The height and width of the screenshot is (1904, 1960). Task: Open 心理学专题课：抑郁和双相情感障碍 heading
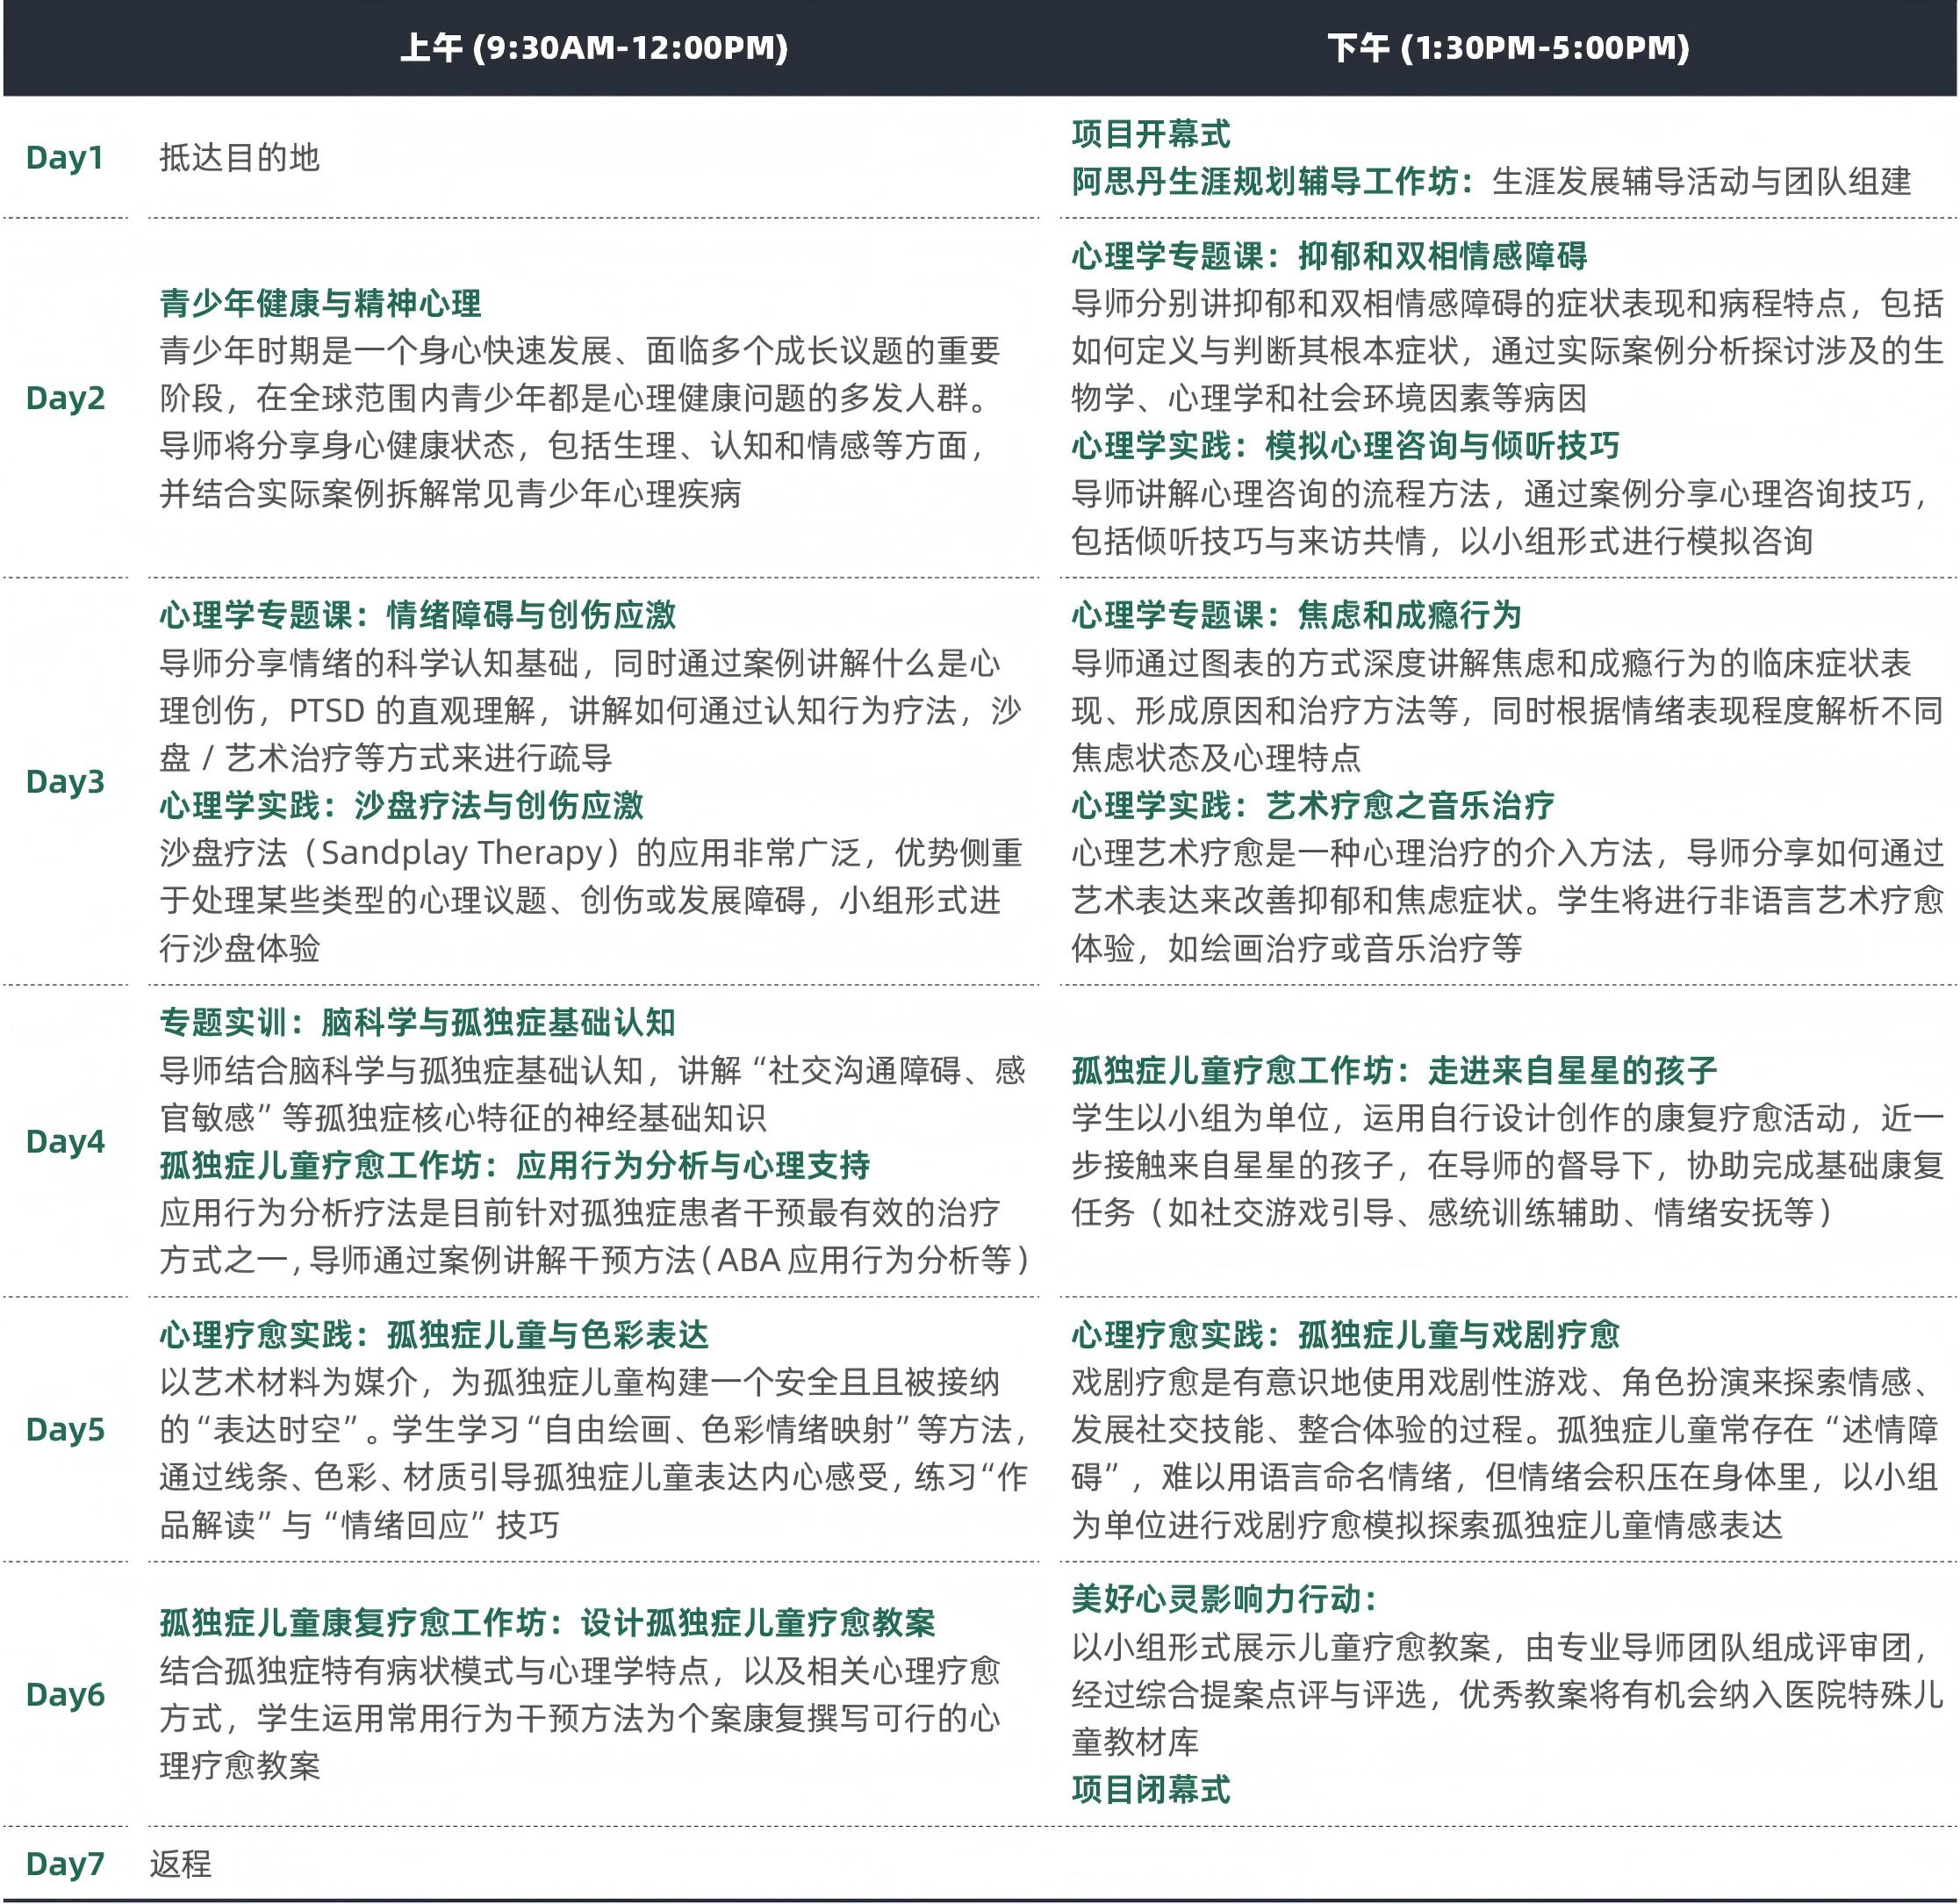[1329, 256]
